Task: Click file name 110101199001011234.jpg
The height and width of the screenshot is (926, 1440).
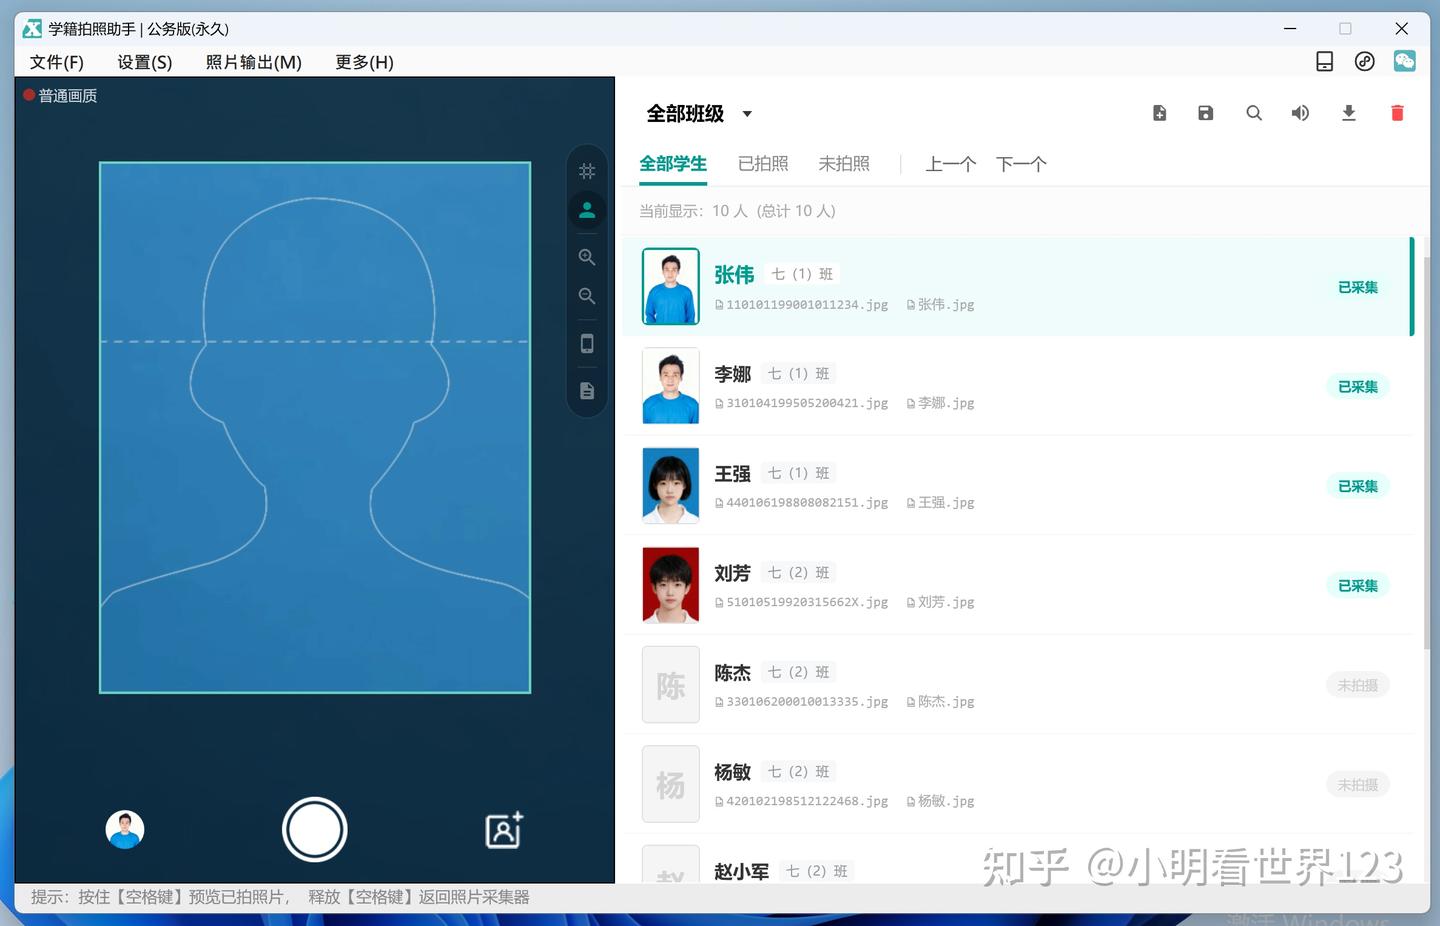Action: pyautogui.click(x=807, y=305)
